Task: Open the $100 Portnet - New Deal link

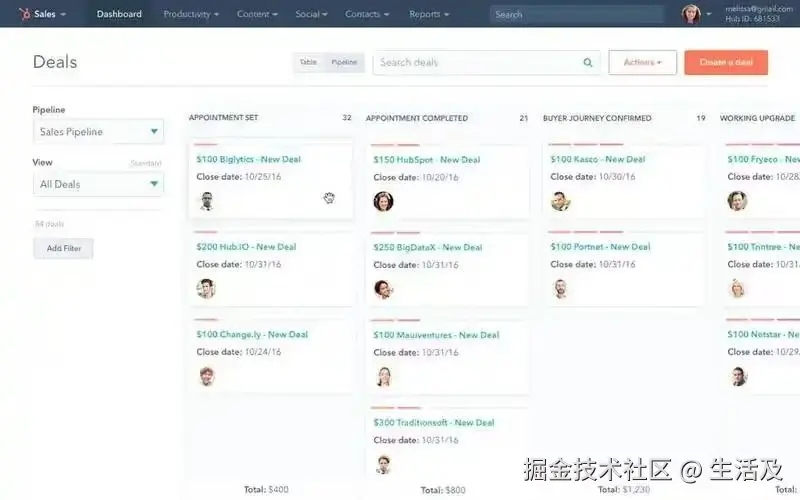Action: (x=600, y=247)
